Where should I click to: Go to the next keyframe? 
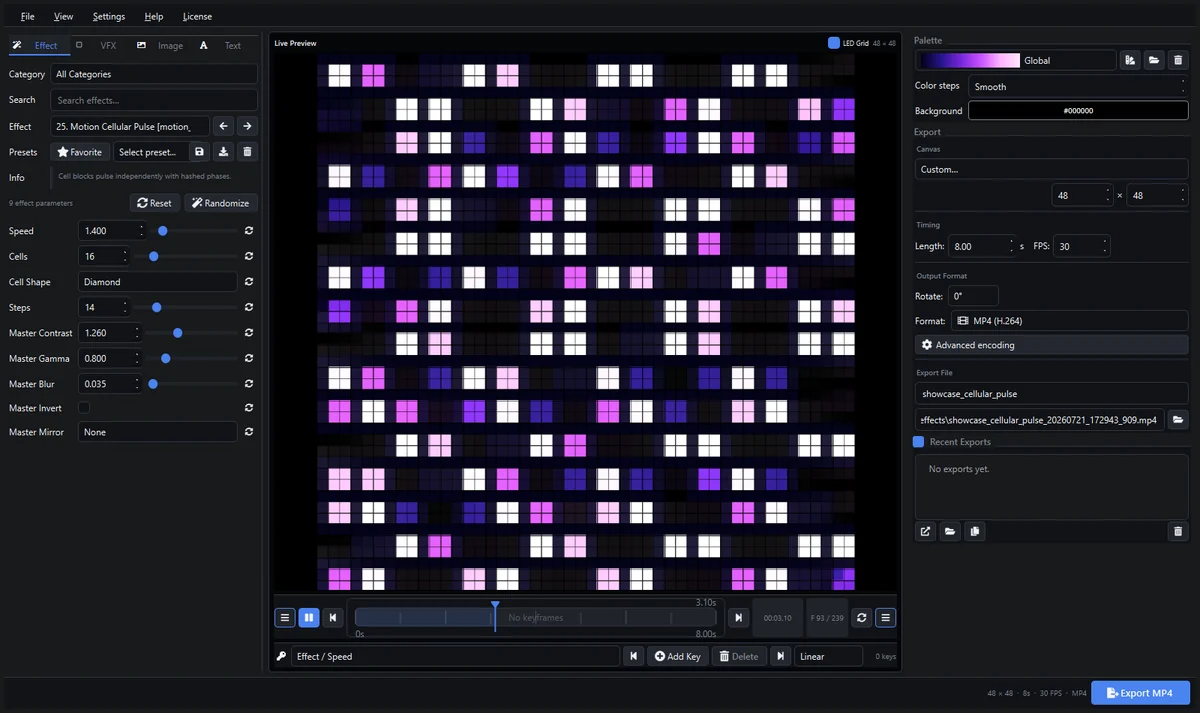[x=780, y=656]
